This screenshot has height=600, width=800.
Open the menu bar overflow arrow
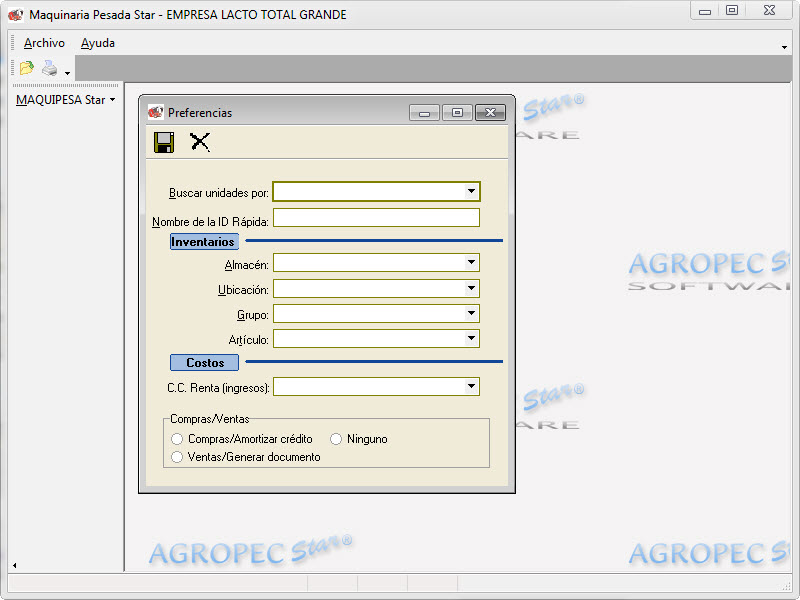[x=784, y=47]
